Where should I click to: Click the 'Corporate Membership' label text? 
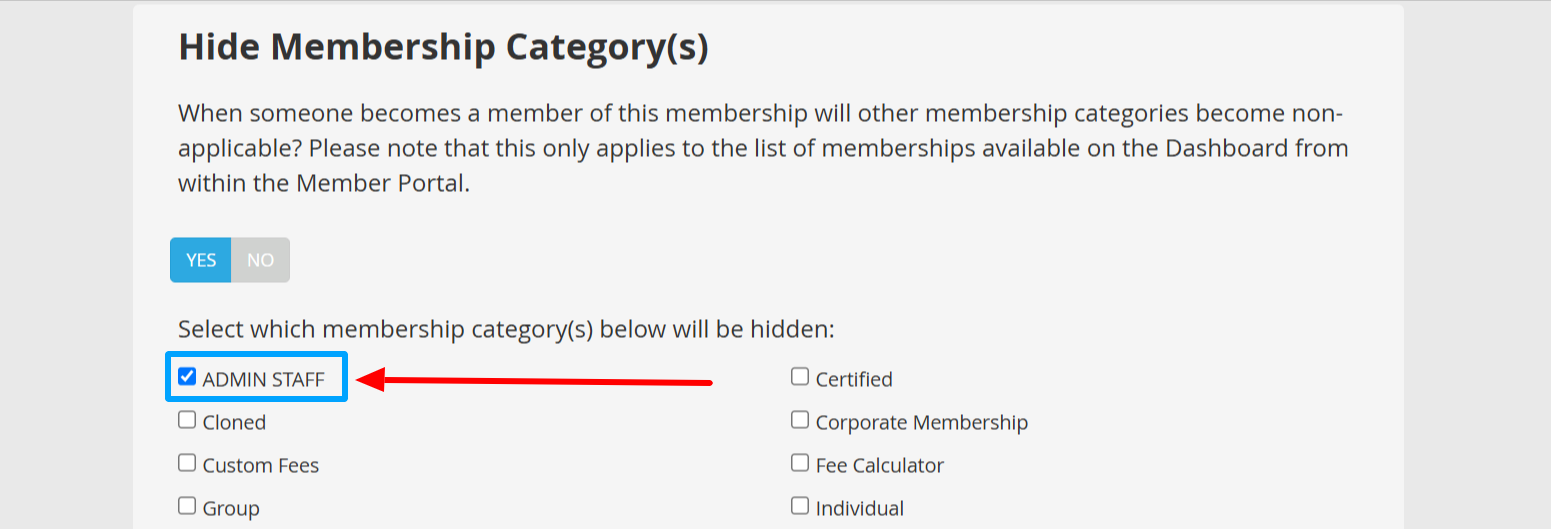921,423
